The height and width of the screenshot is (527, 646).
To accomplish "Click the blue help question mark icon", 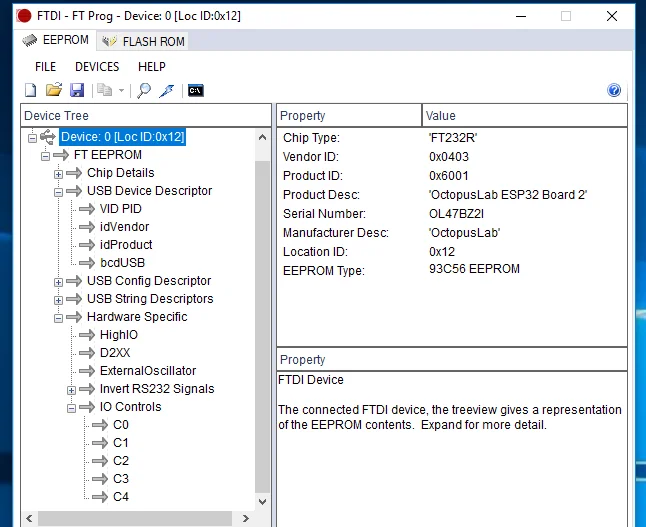I will pyautogui.click(x=614, y=90).
